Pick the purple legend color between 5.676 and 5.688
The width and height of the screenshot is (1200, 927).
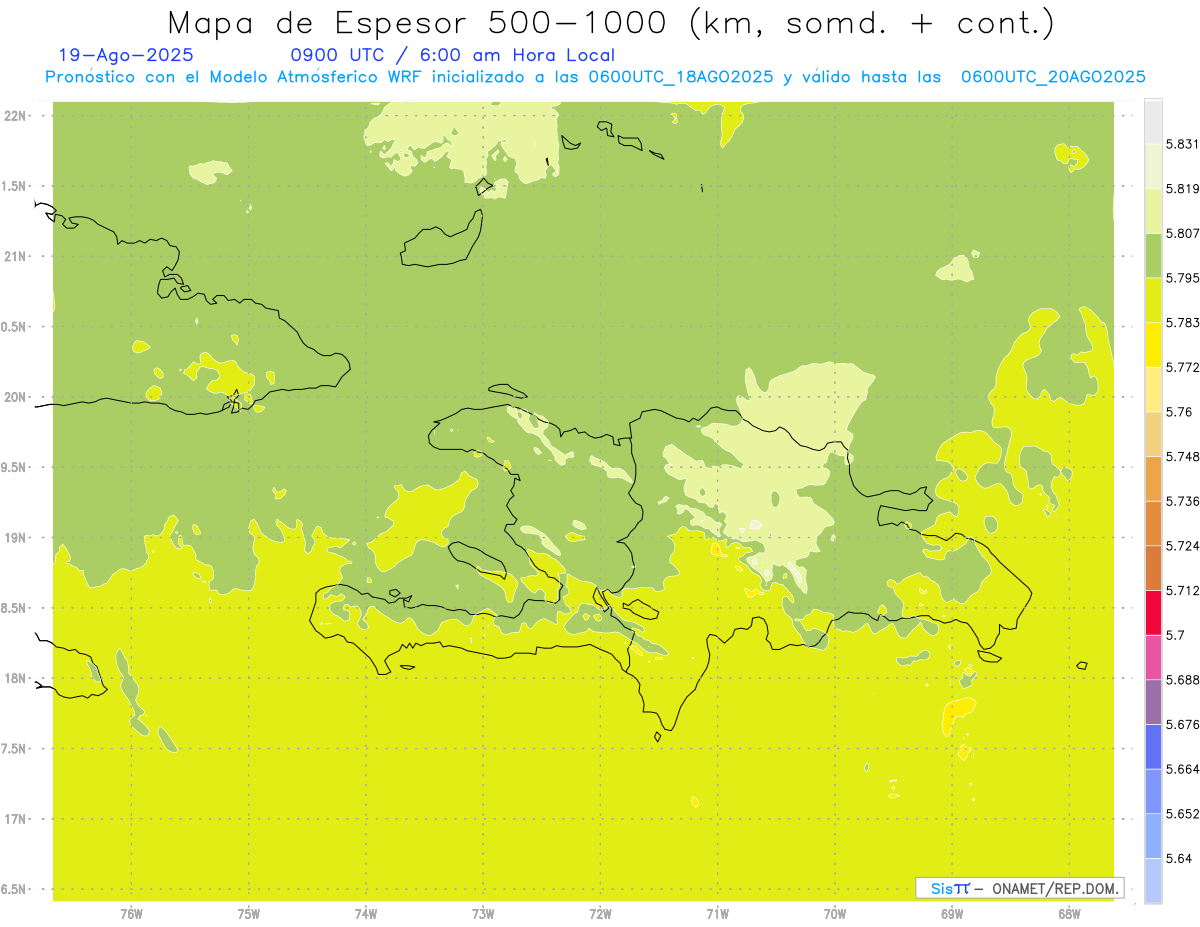click(1153, 702)
